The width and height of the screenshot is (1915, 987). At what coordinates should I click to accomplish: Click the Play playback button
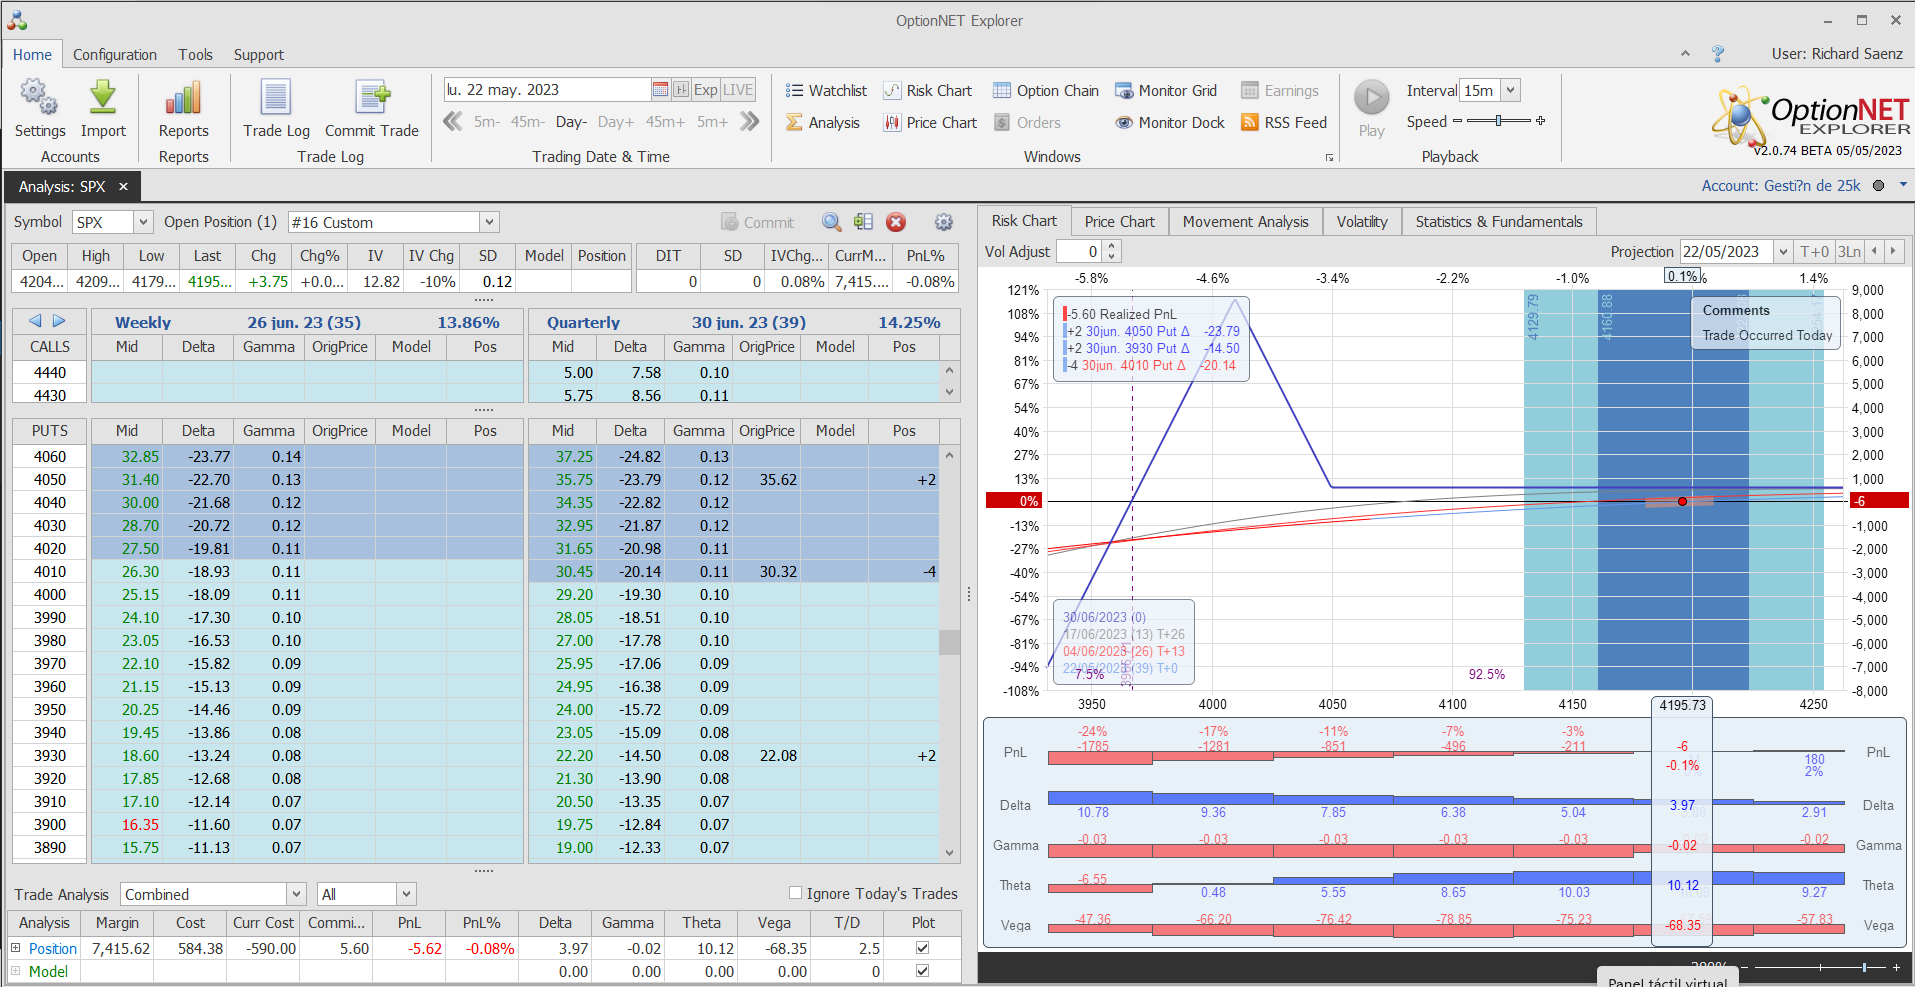pyautogui.click(x=1371, y=98)
